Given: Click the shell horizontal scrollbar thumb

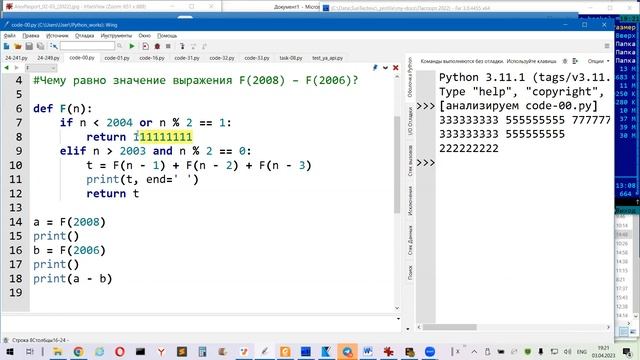Looking at the screenshot, I should [449, 327].
